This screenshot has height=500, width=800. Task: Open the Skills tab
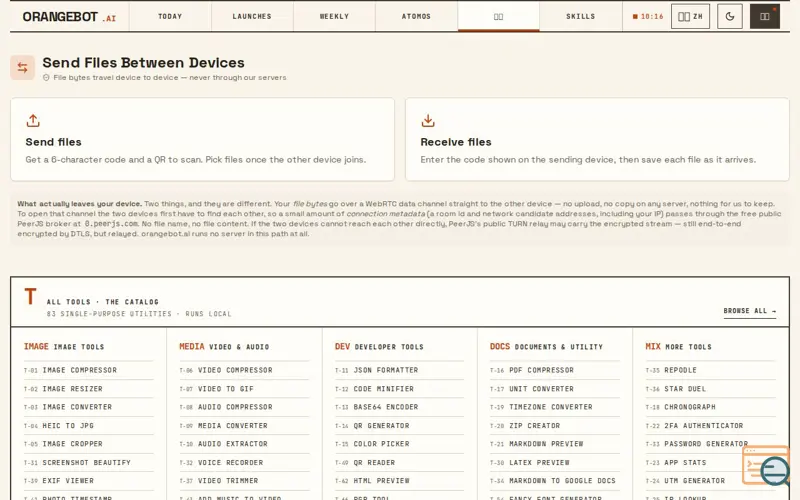click(x=581, y=16)
